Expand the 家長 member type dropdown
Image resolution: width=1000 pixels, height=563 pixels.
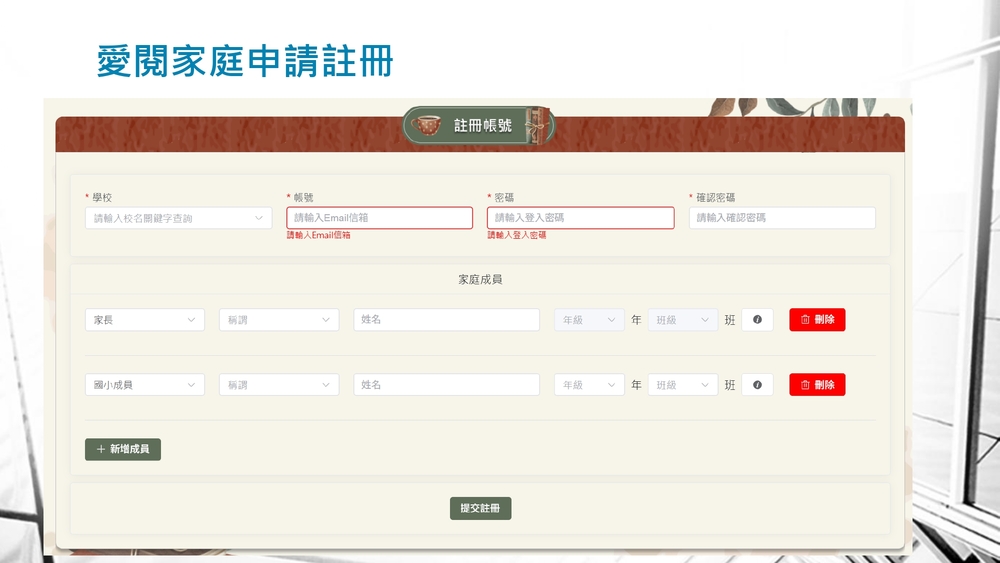[144, 320]
